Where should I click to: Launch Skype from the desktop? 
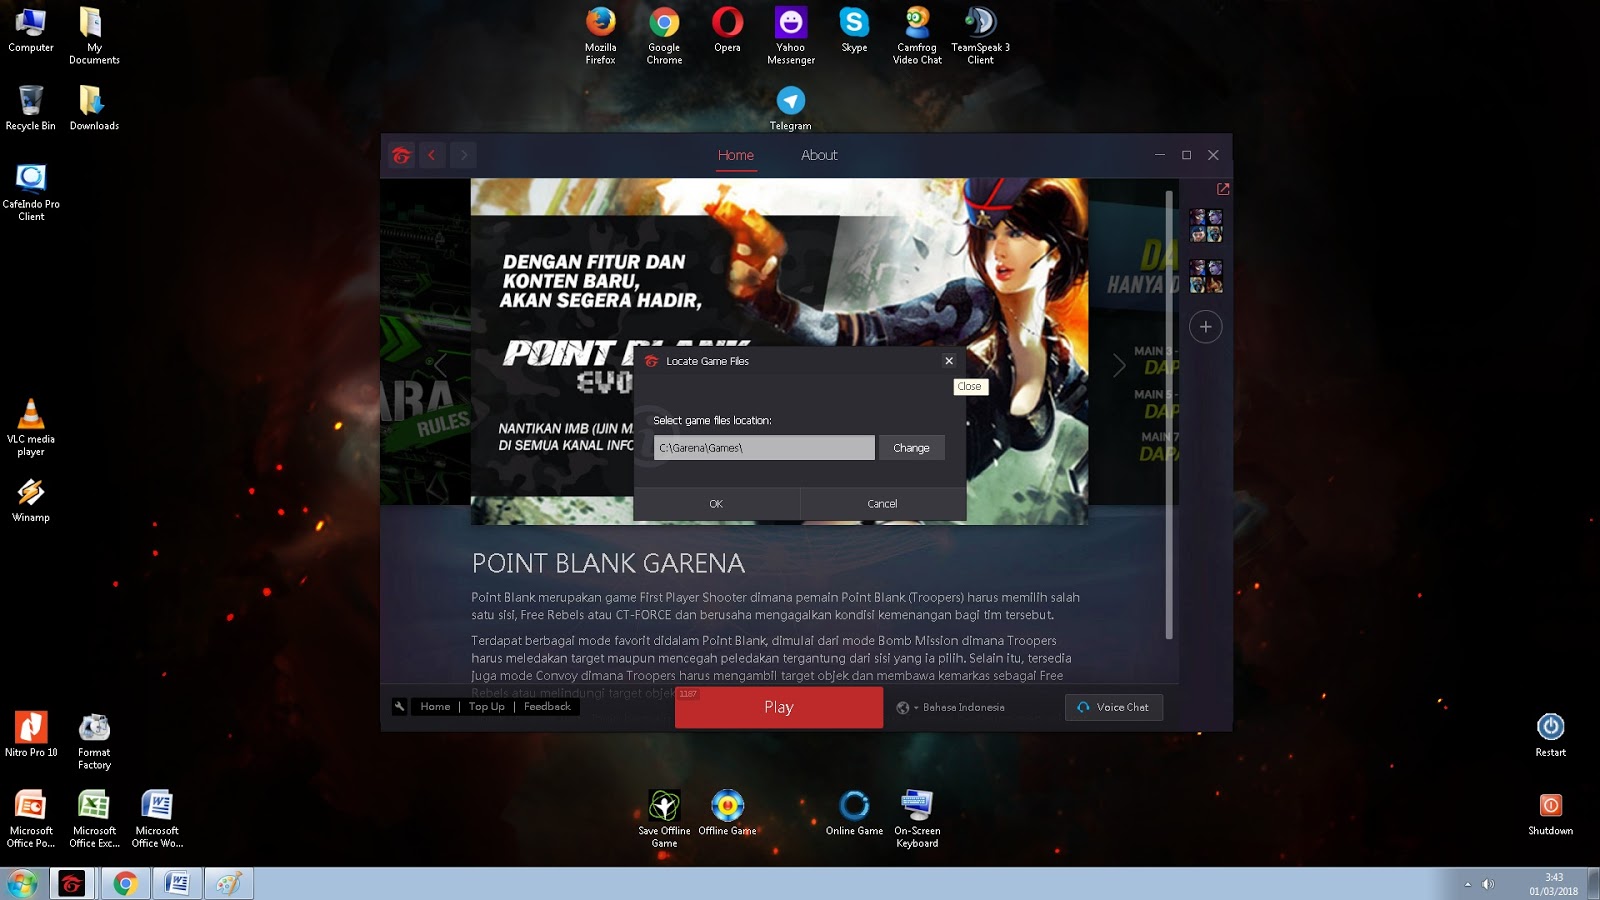coord(854,30)
